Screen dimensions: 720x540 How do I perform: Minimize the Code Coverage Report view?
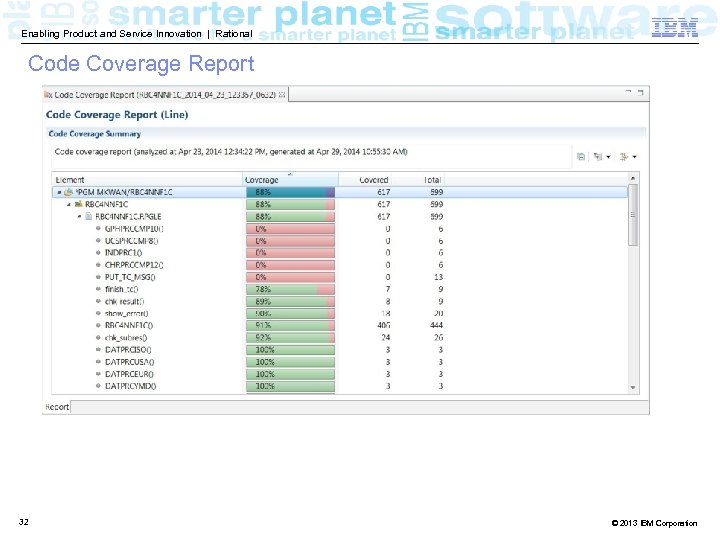628,92
